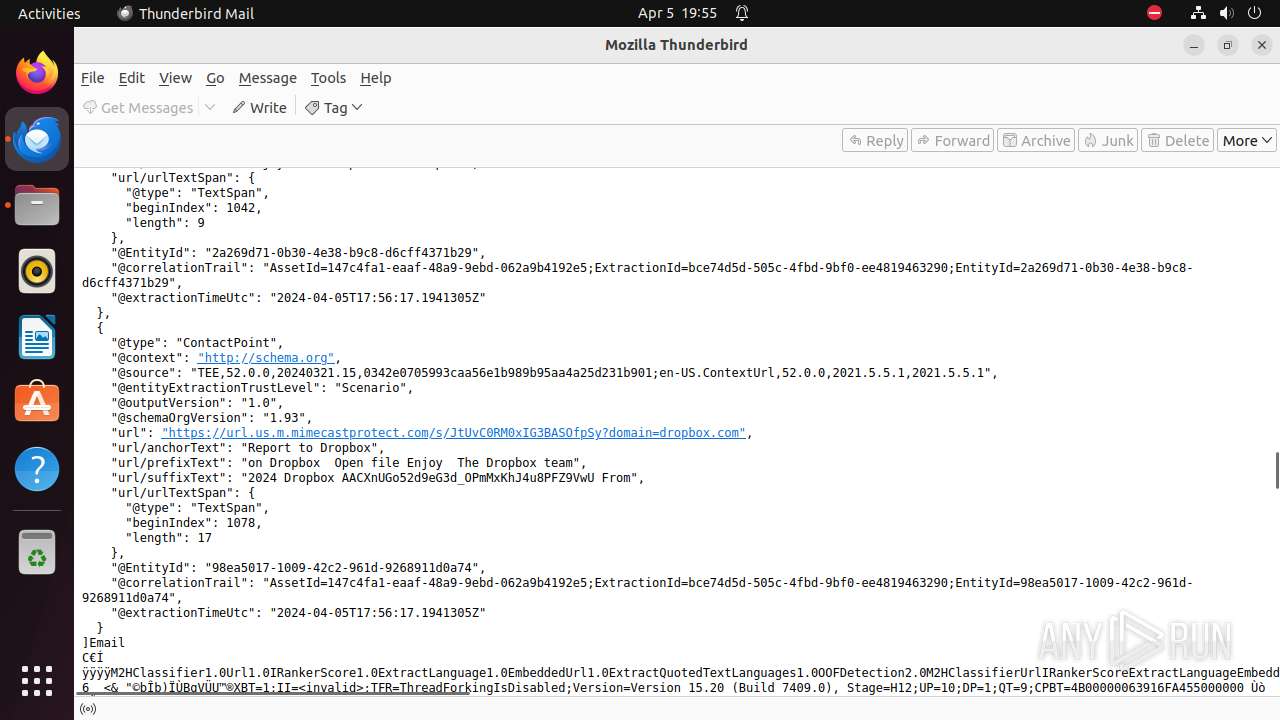Click the Reply button
Screen dimensions: 1280x720
pos(875,140)
